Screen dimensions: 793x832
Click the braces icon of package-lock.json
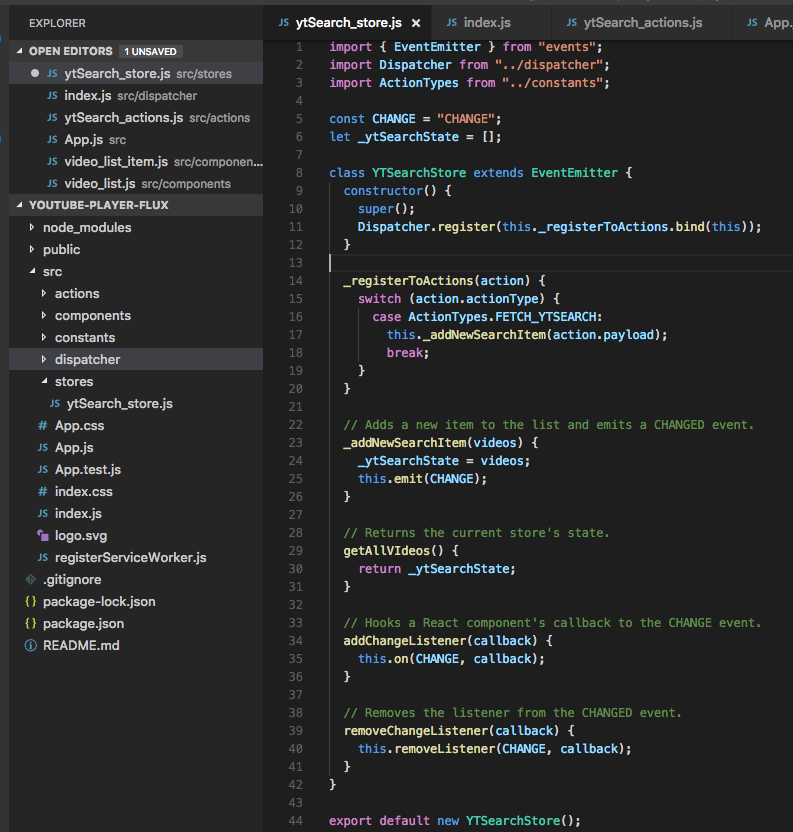pos(31,601)
